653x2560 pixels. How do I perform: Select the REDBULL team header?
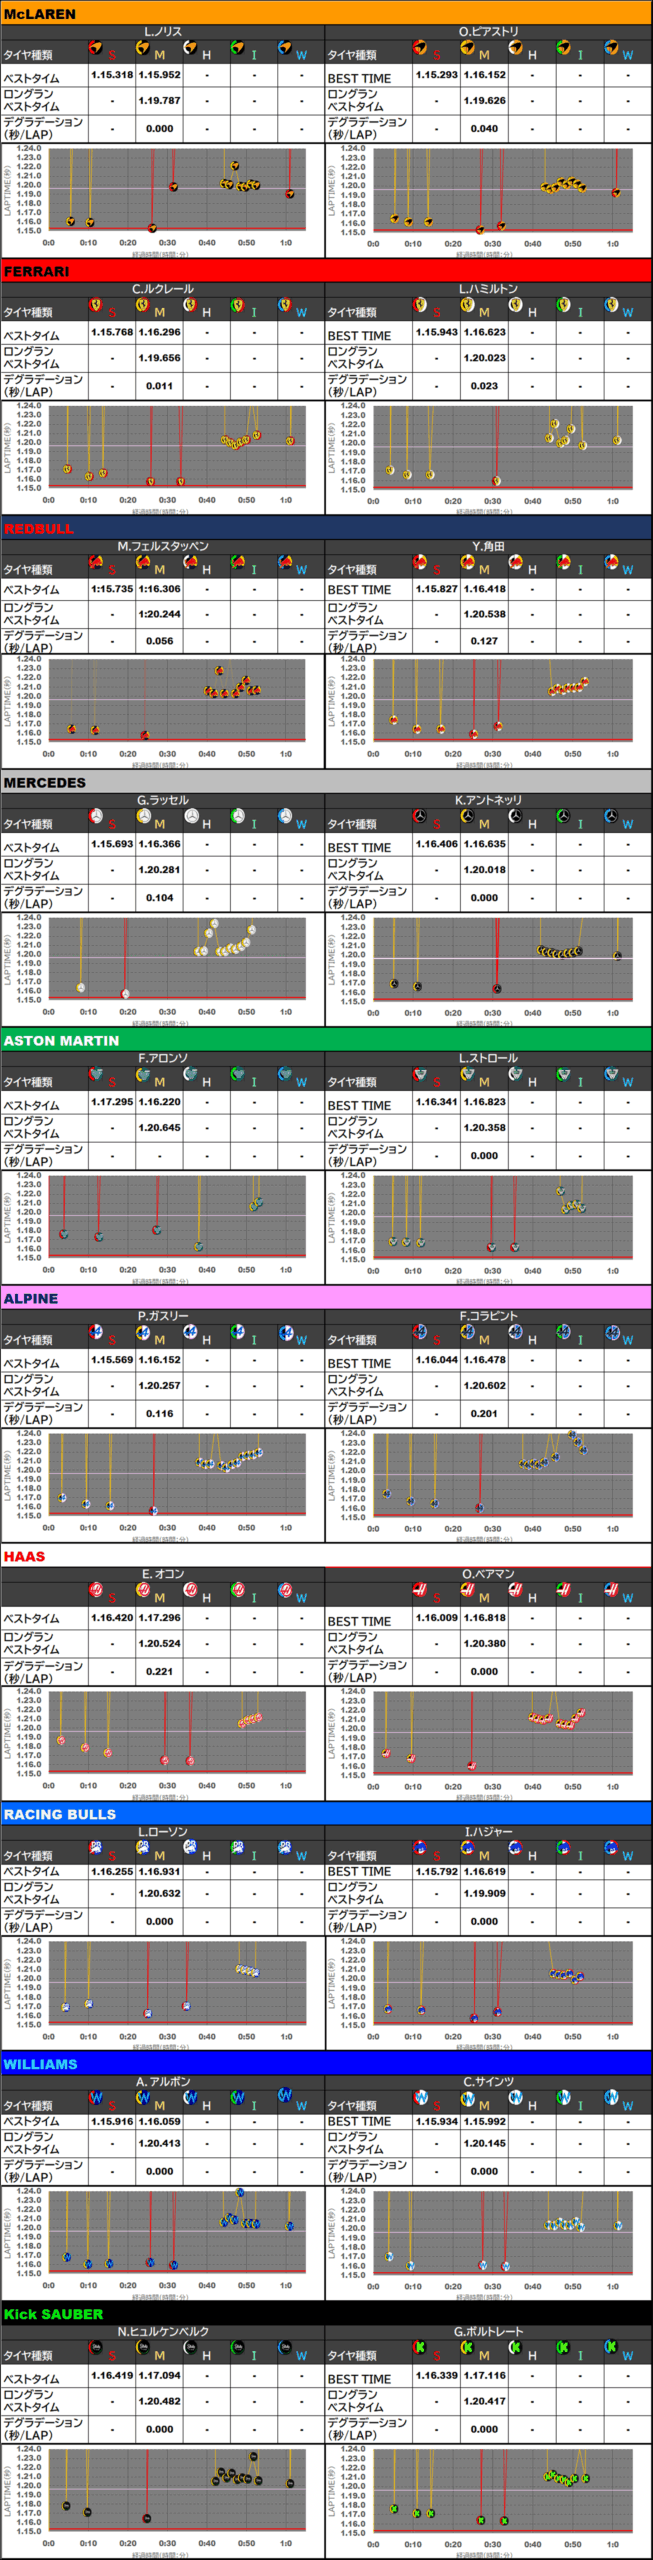[x=326, y=528]
